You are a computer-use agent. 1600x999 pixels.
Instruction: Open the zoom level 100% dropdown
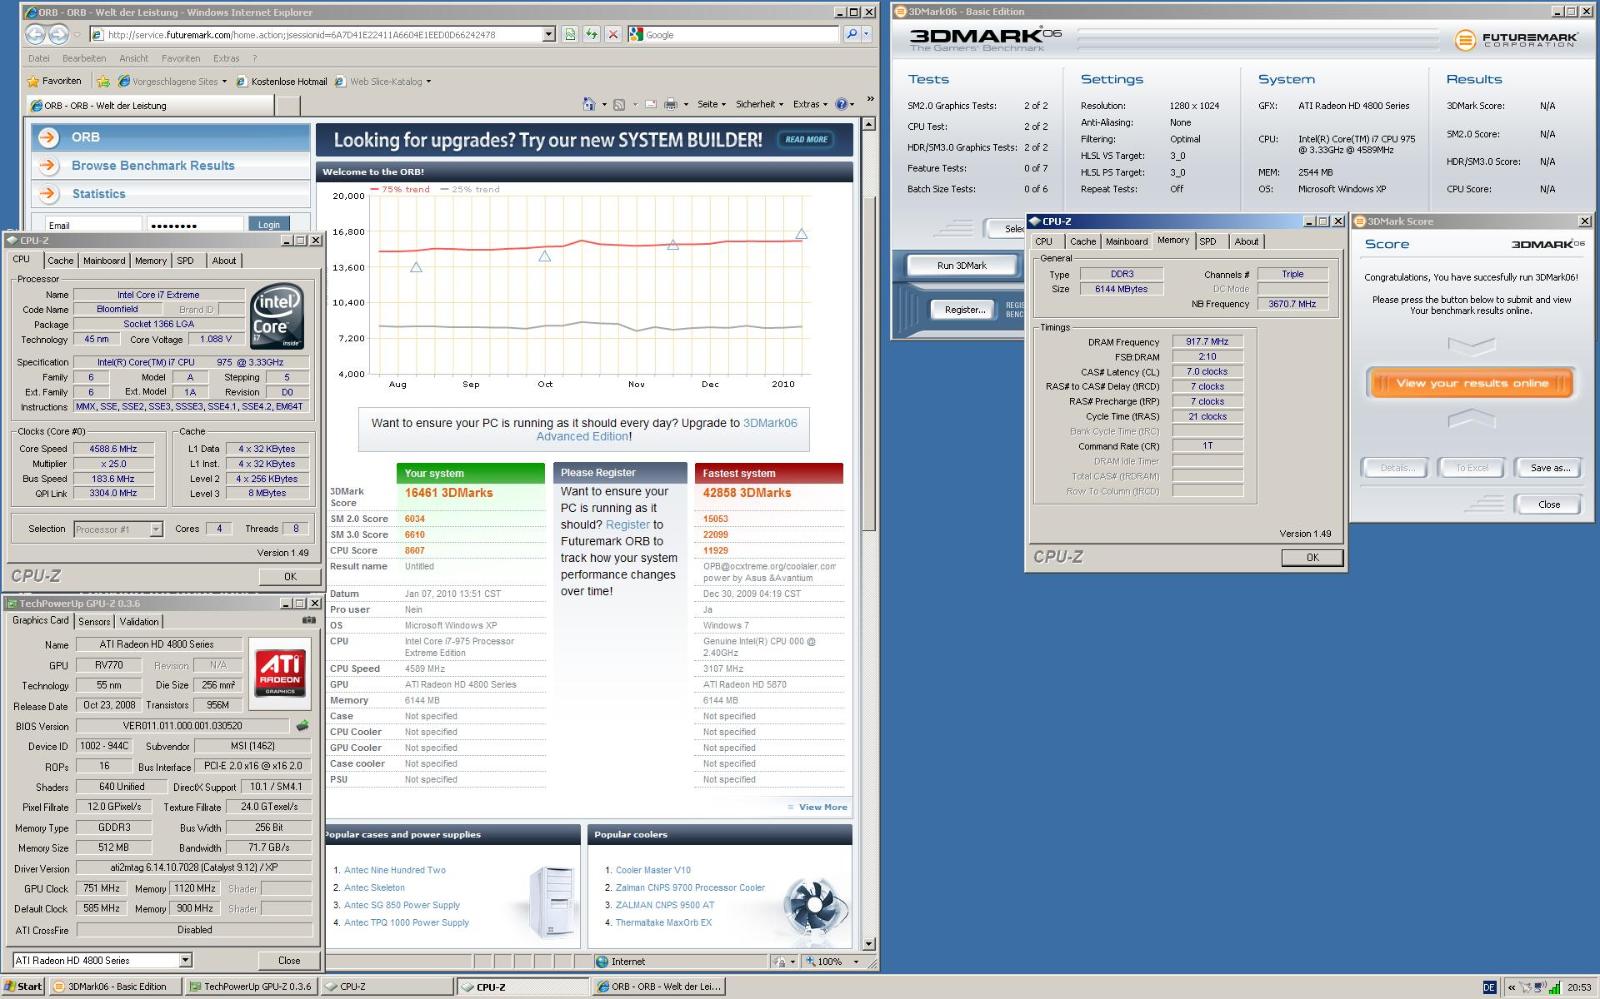coord(856,961)
